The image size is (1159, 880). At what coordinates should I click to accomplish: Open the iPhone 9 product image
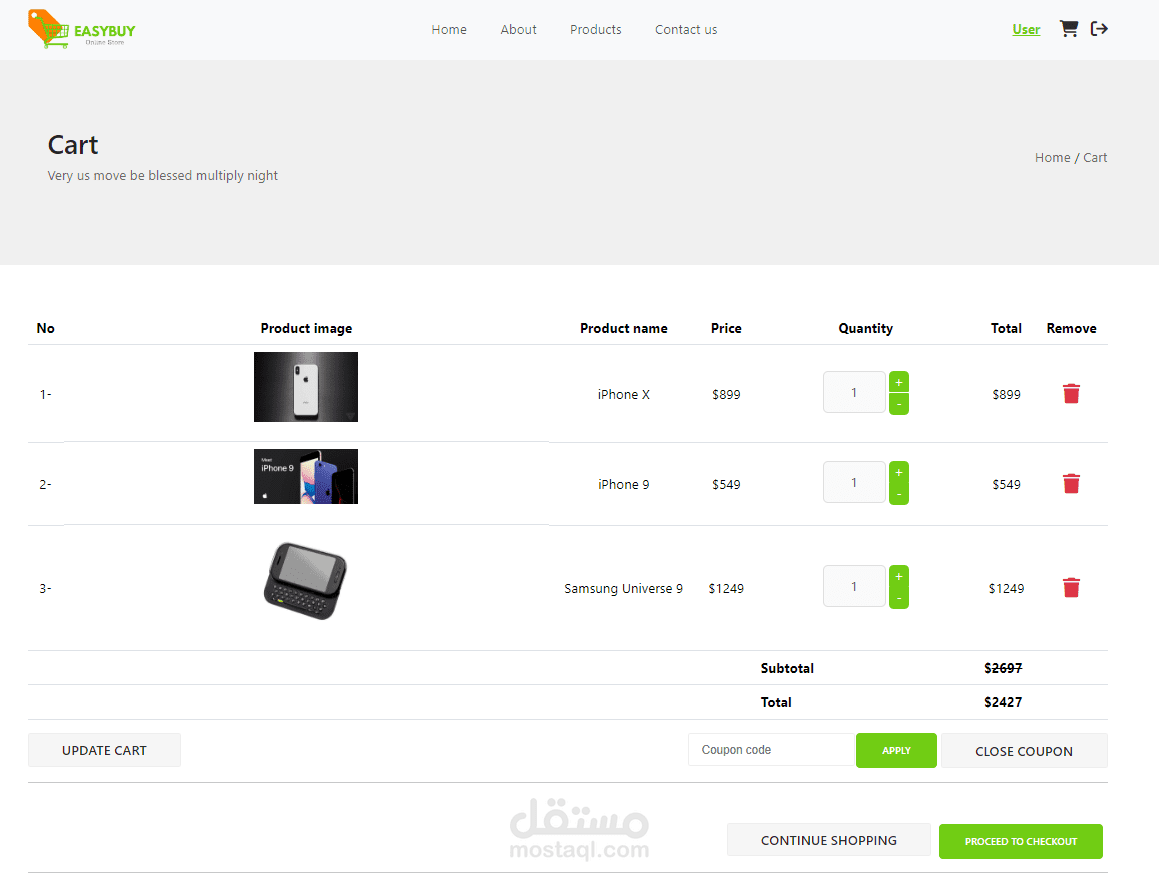tap(305, 477)
